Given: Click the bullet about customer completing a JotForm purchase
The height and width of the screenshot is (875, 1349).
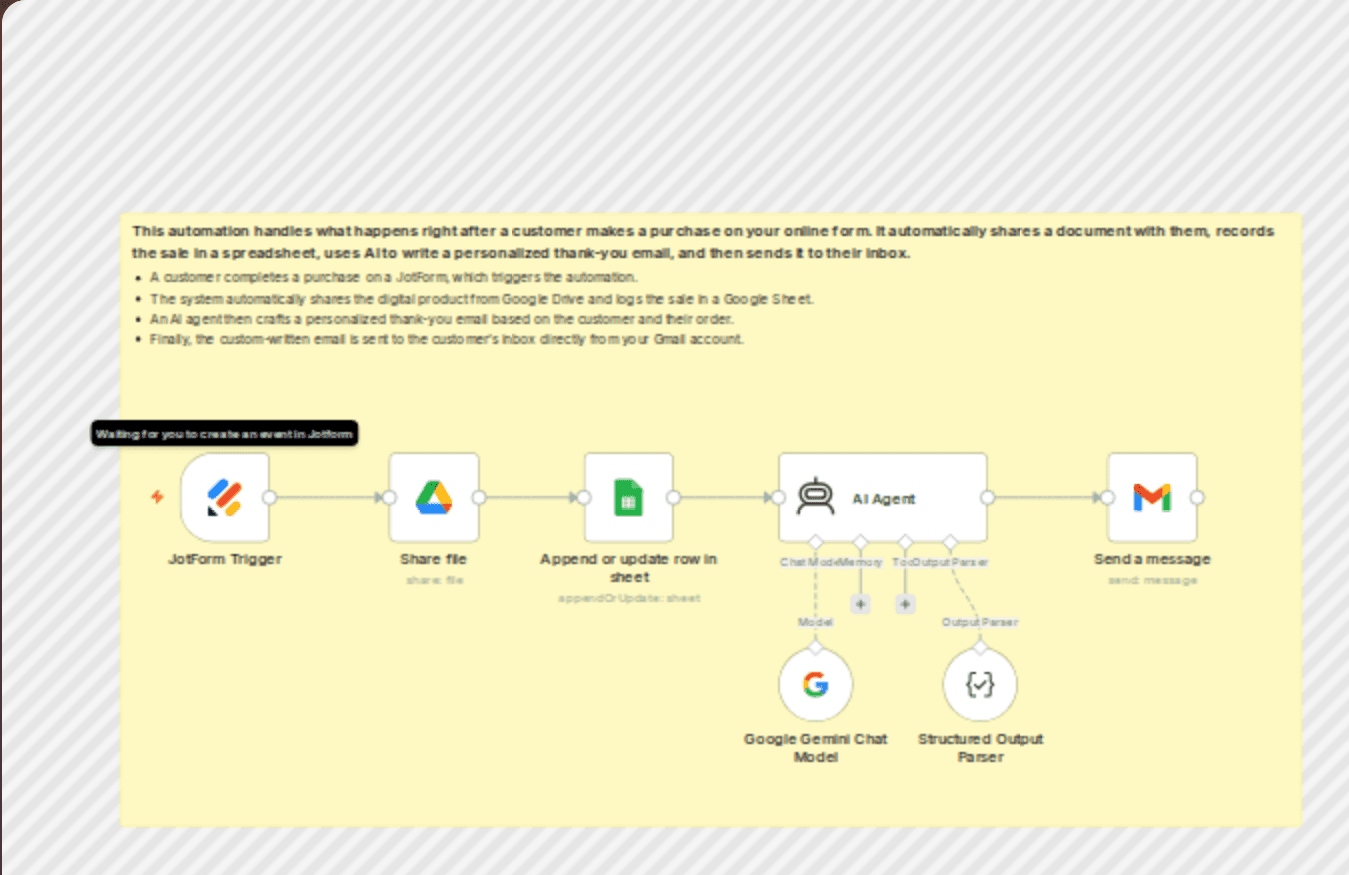Looking at the screenshot, I should click(x=394, y=277).
